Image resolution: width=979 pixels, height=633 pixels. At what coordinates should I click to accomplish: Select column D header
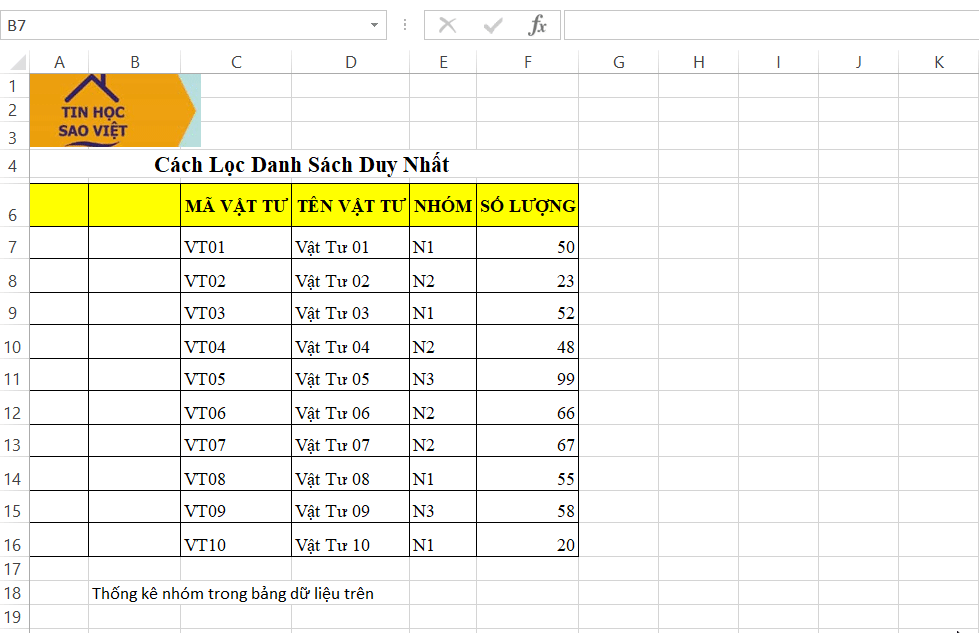[x=351, y=62]
